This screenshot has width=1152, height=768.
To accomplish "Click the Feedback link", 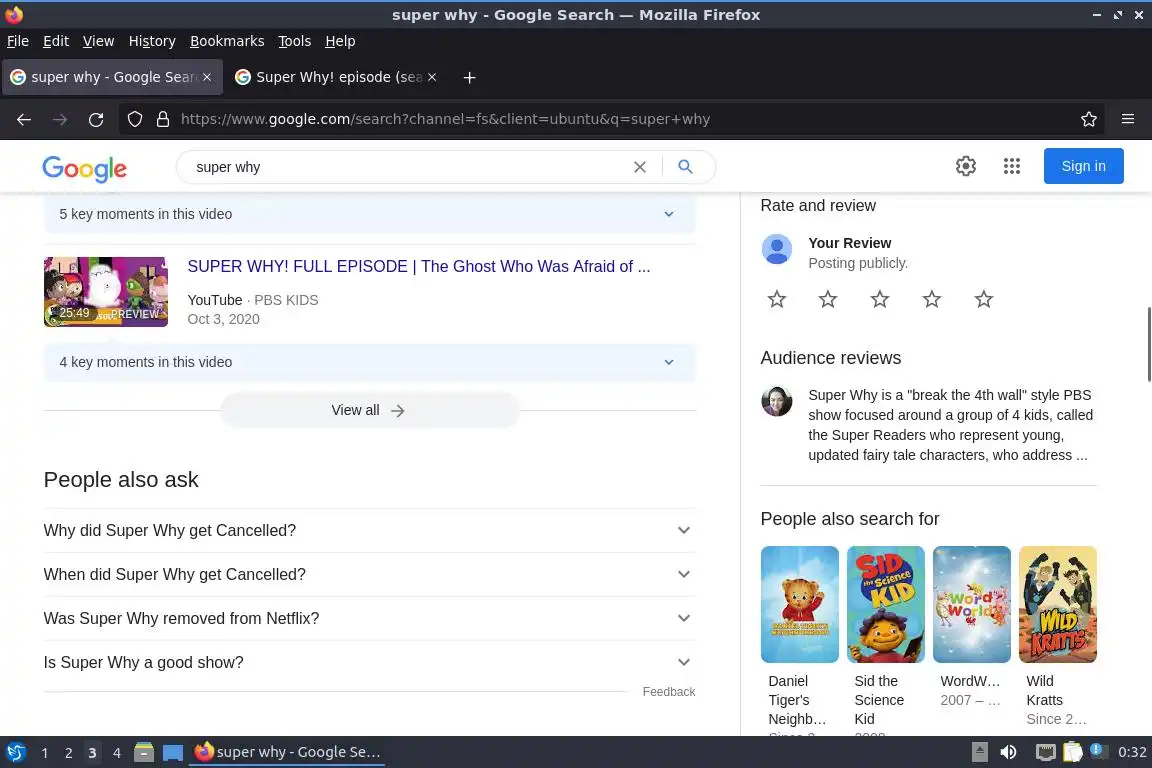I will point(669,692).
